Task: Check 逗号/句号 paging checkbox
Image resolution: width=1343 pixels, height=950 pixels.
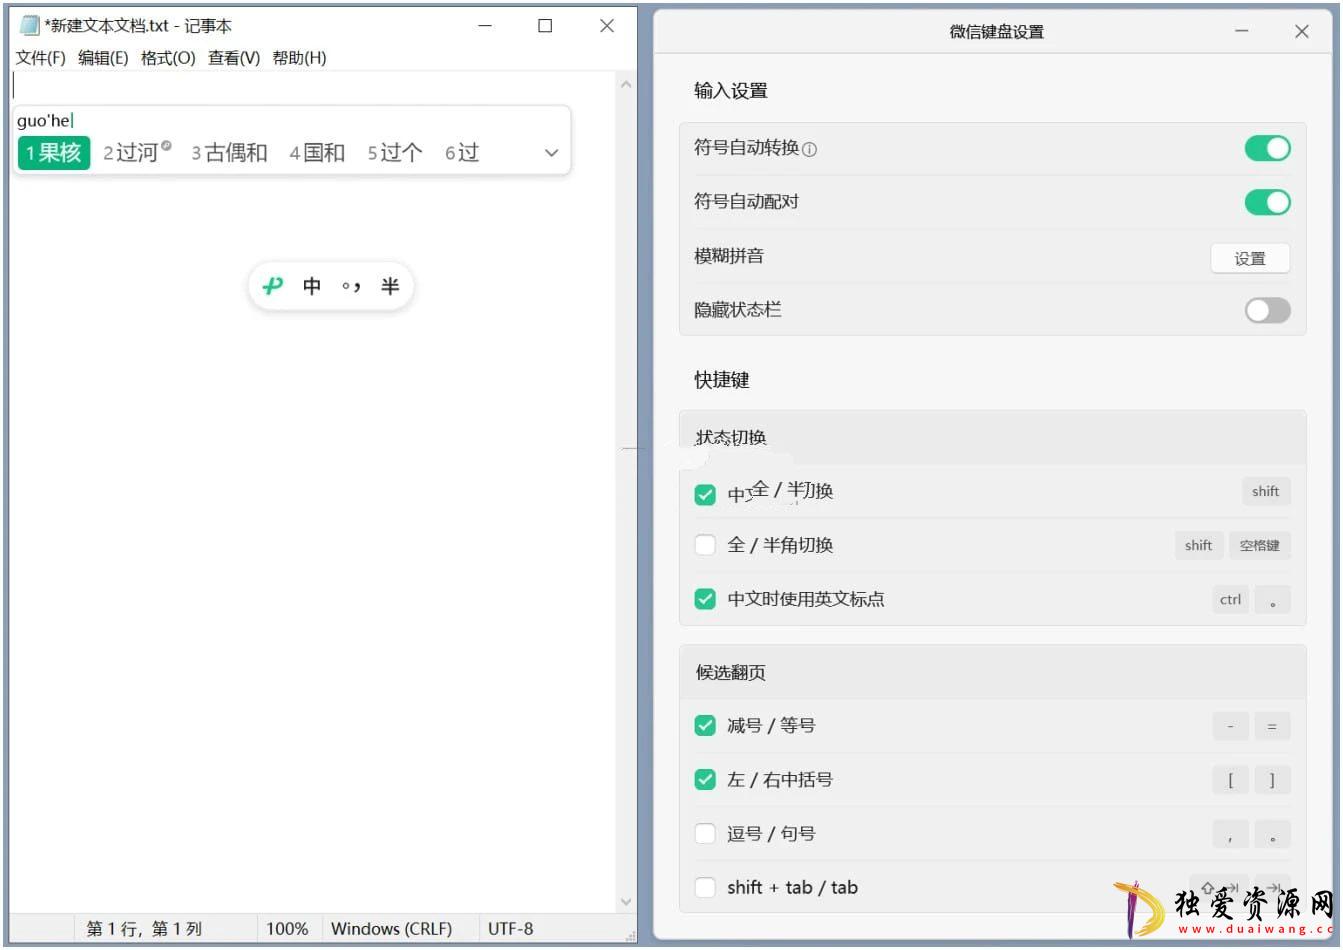Action: [x=705, y=834]
